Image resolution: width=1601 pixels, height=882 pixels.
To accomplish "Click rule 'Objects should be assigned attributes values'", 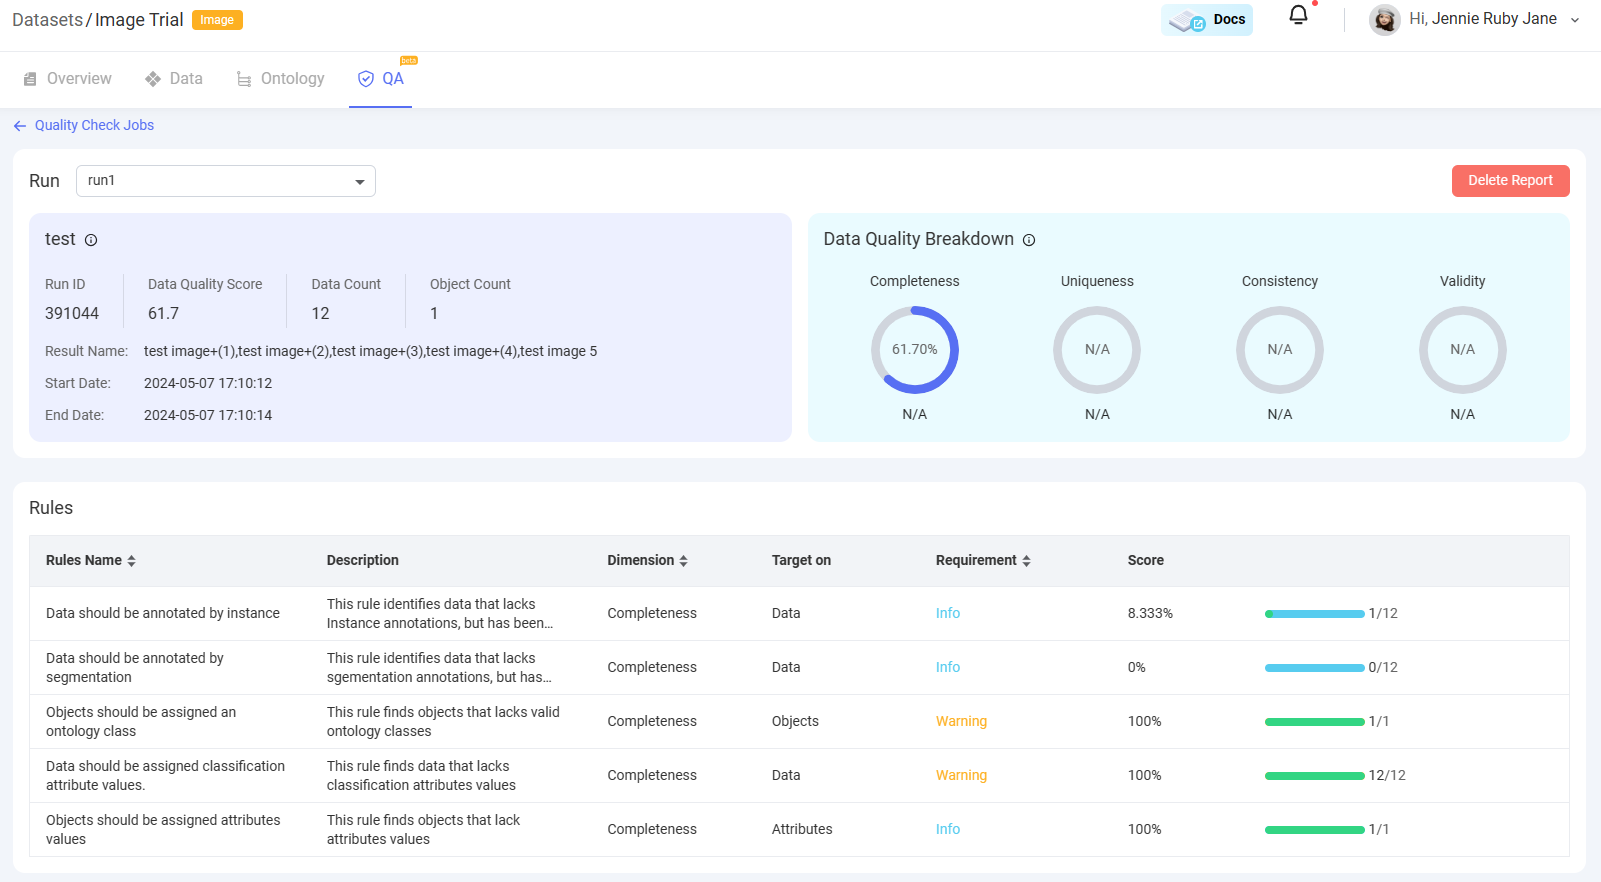I will click(163, 830).
